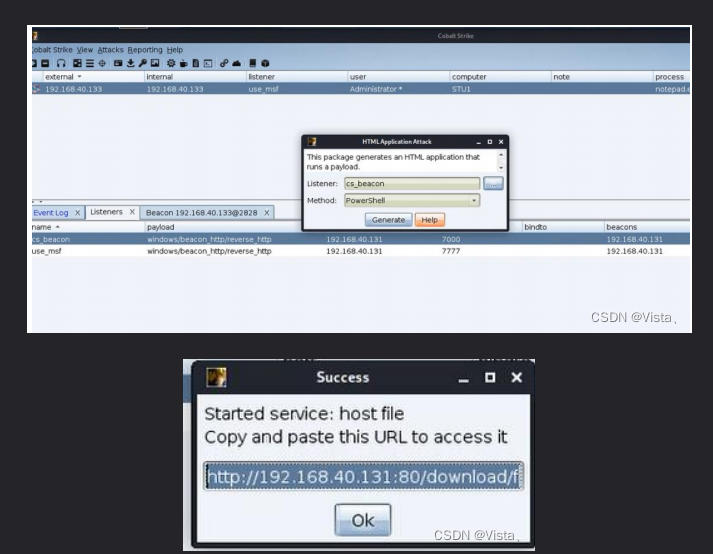Click port 7777 in listeners table

[x=451, y=251]
